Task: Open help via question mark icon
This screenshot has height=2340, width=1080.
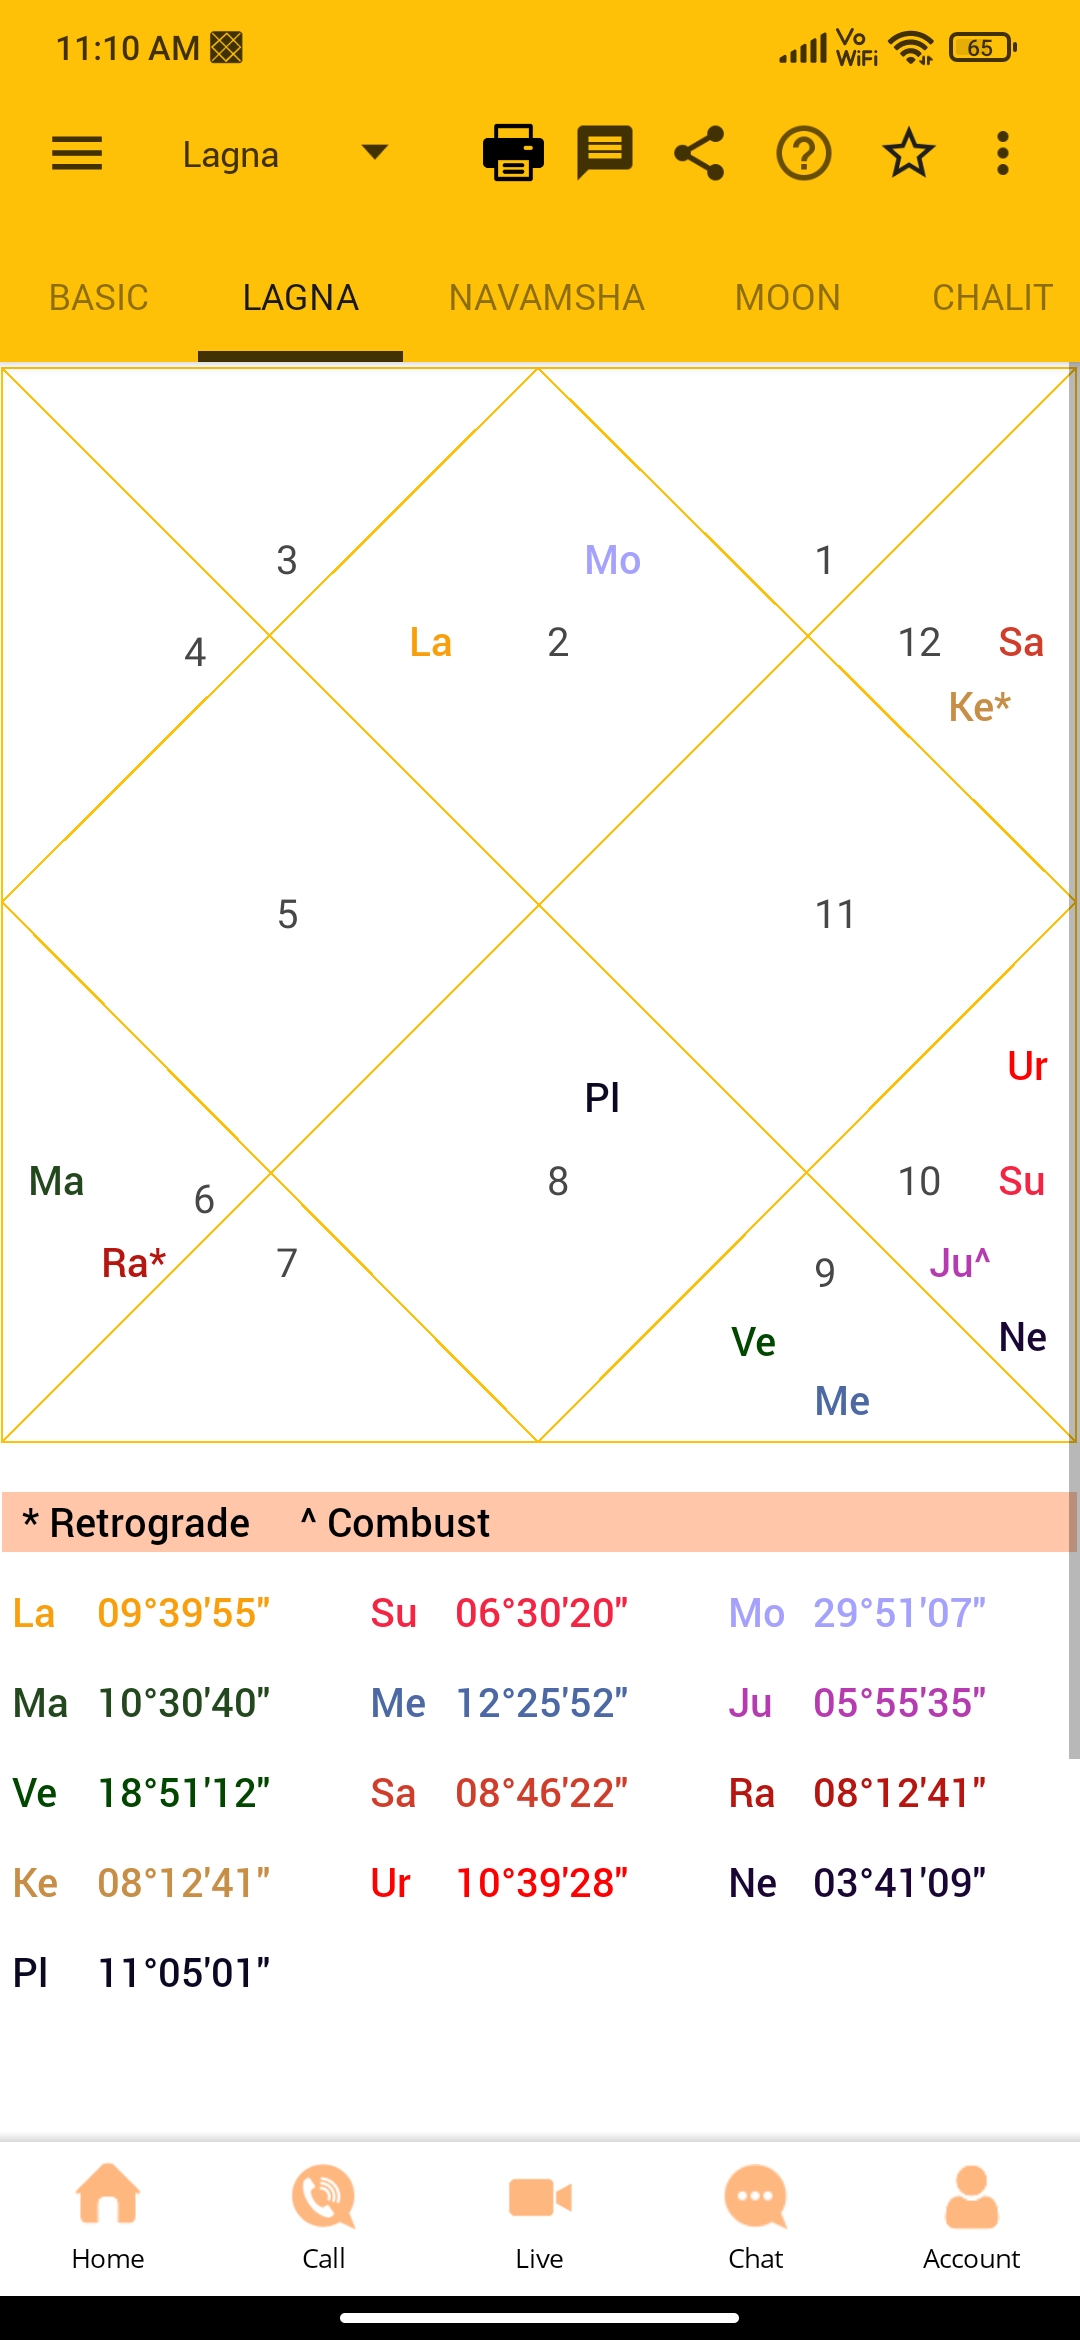Action: coord(804,154)
